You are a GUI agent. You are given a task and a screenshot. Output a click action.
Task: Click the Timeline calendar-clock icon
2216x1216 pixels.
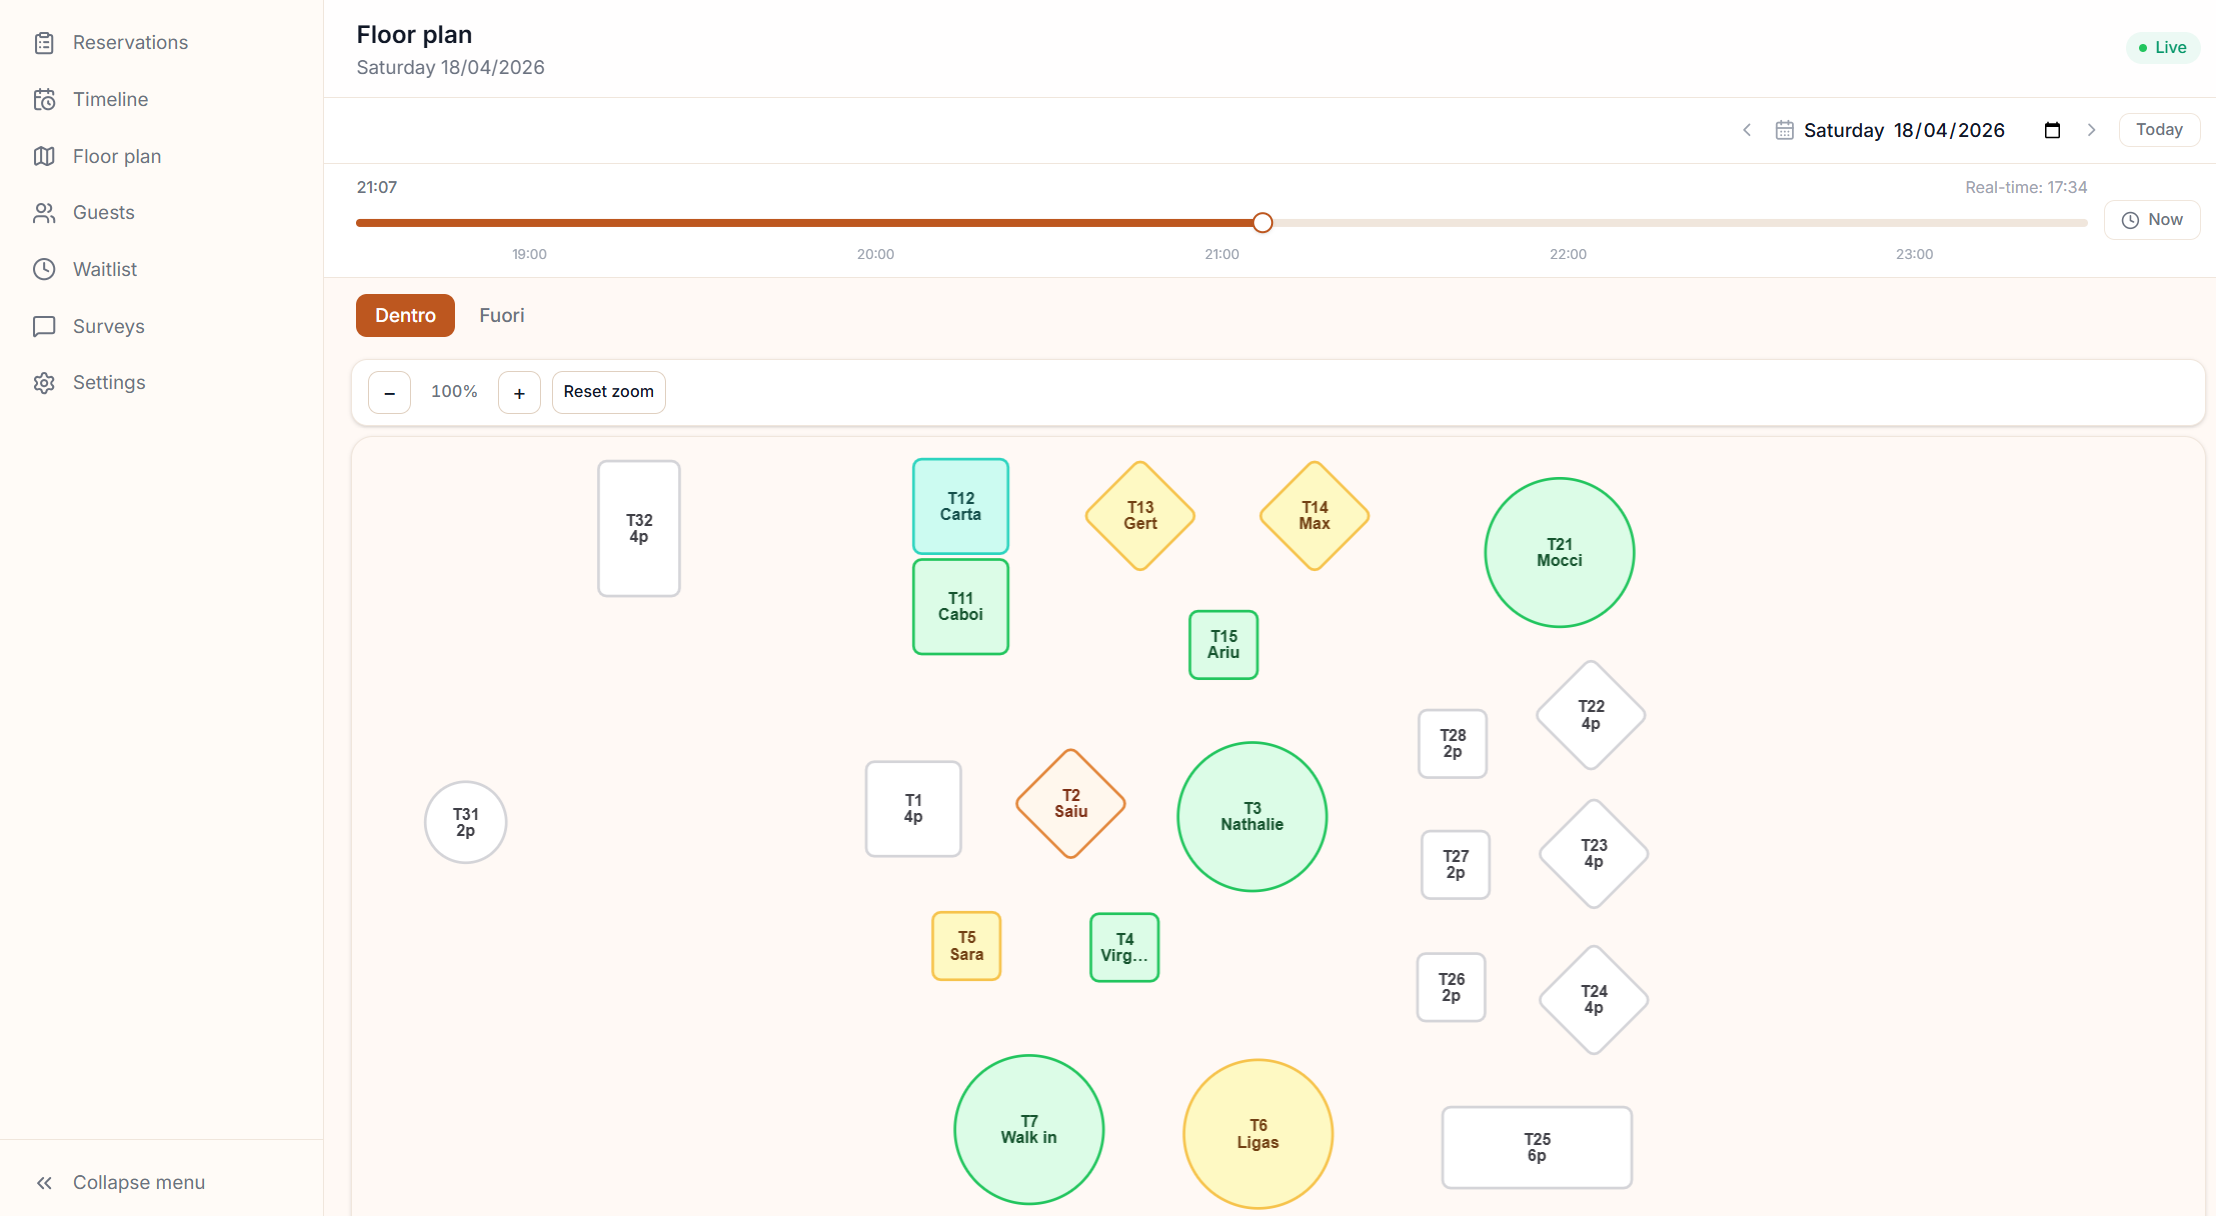[44, 100]
